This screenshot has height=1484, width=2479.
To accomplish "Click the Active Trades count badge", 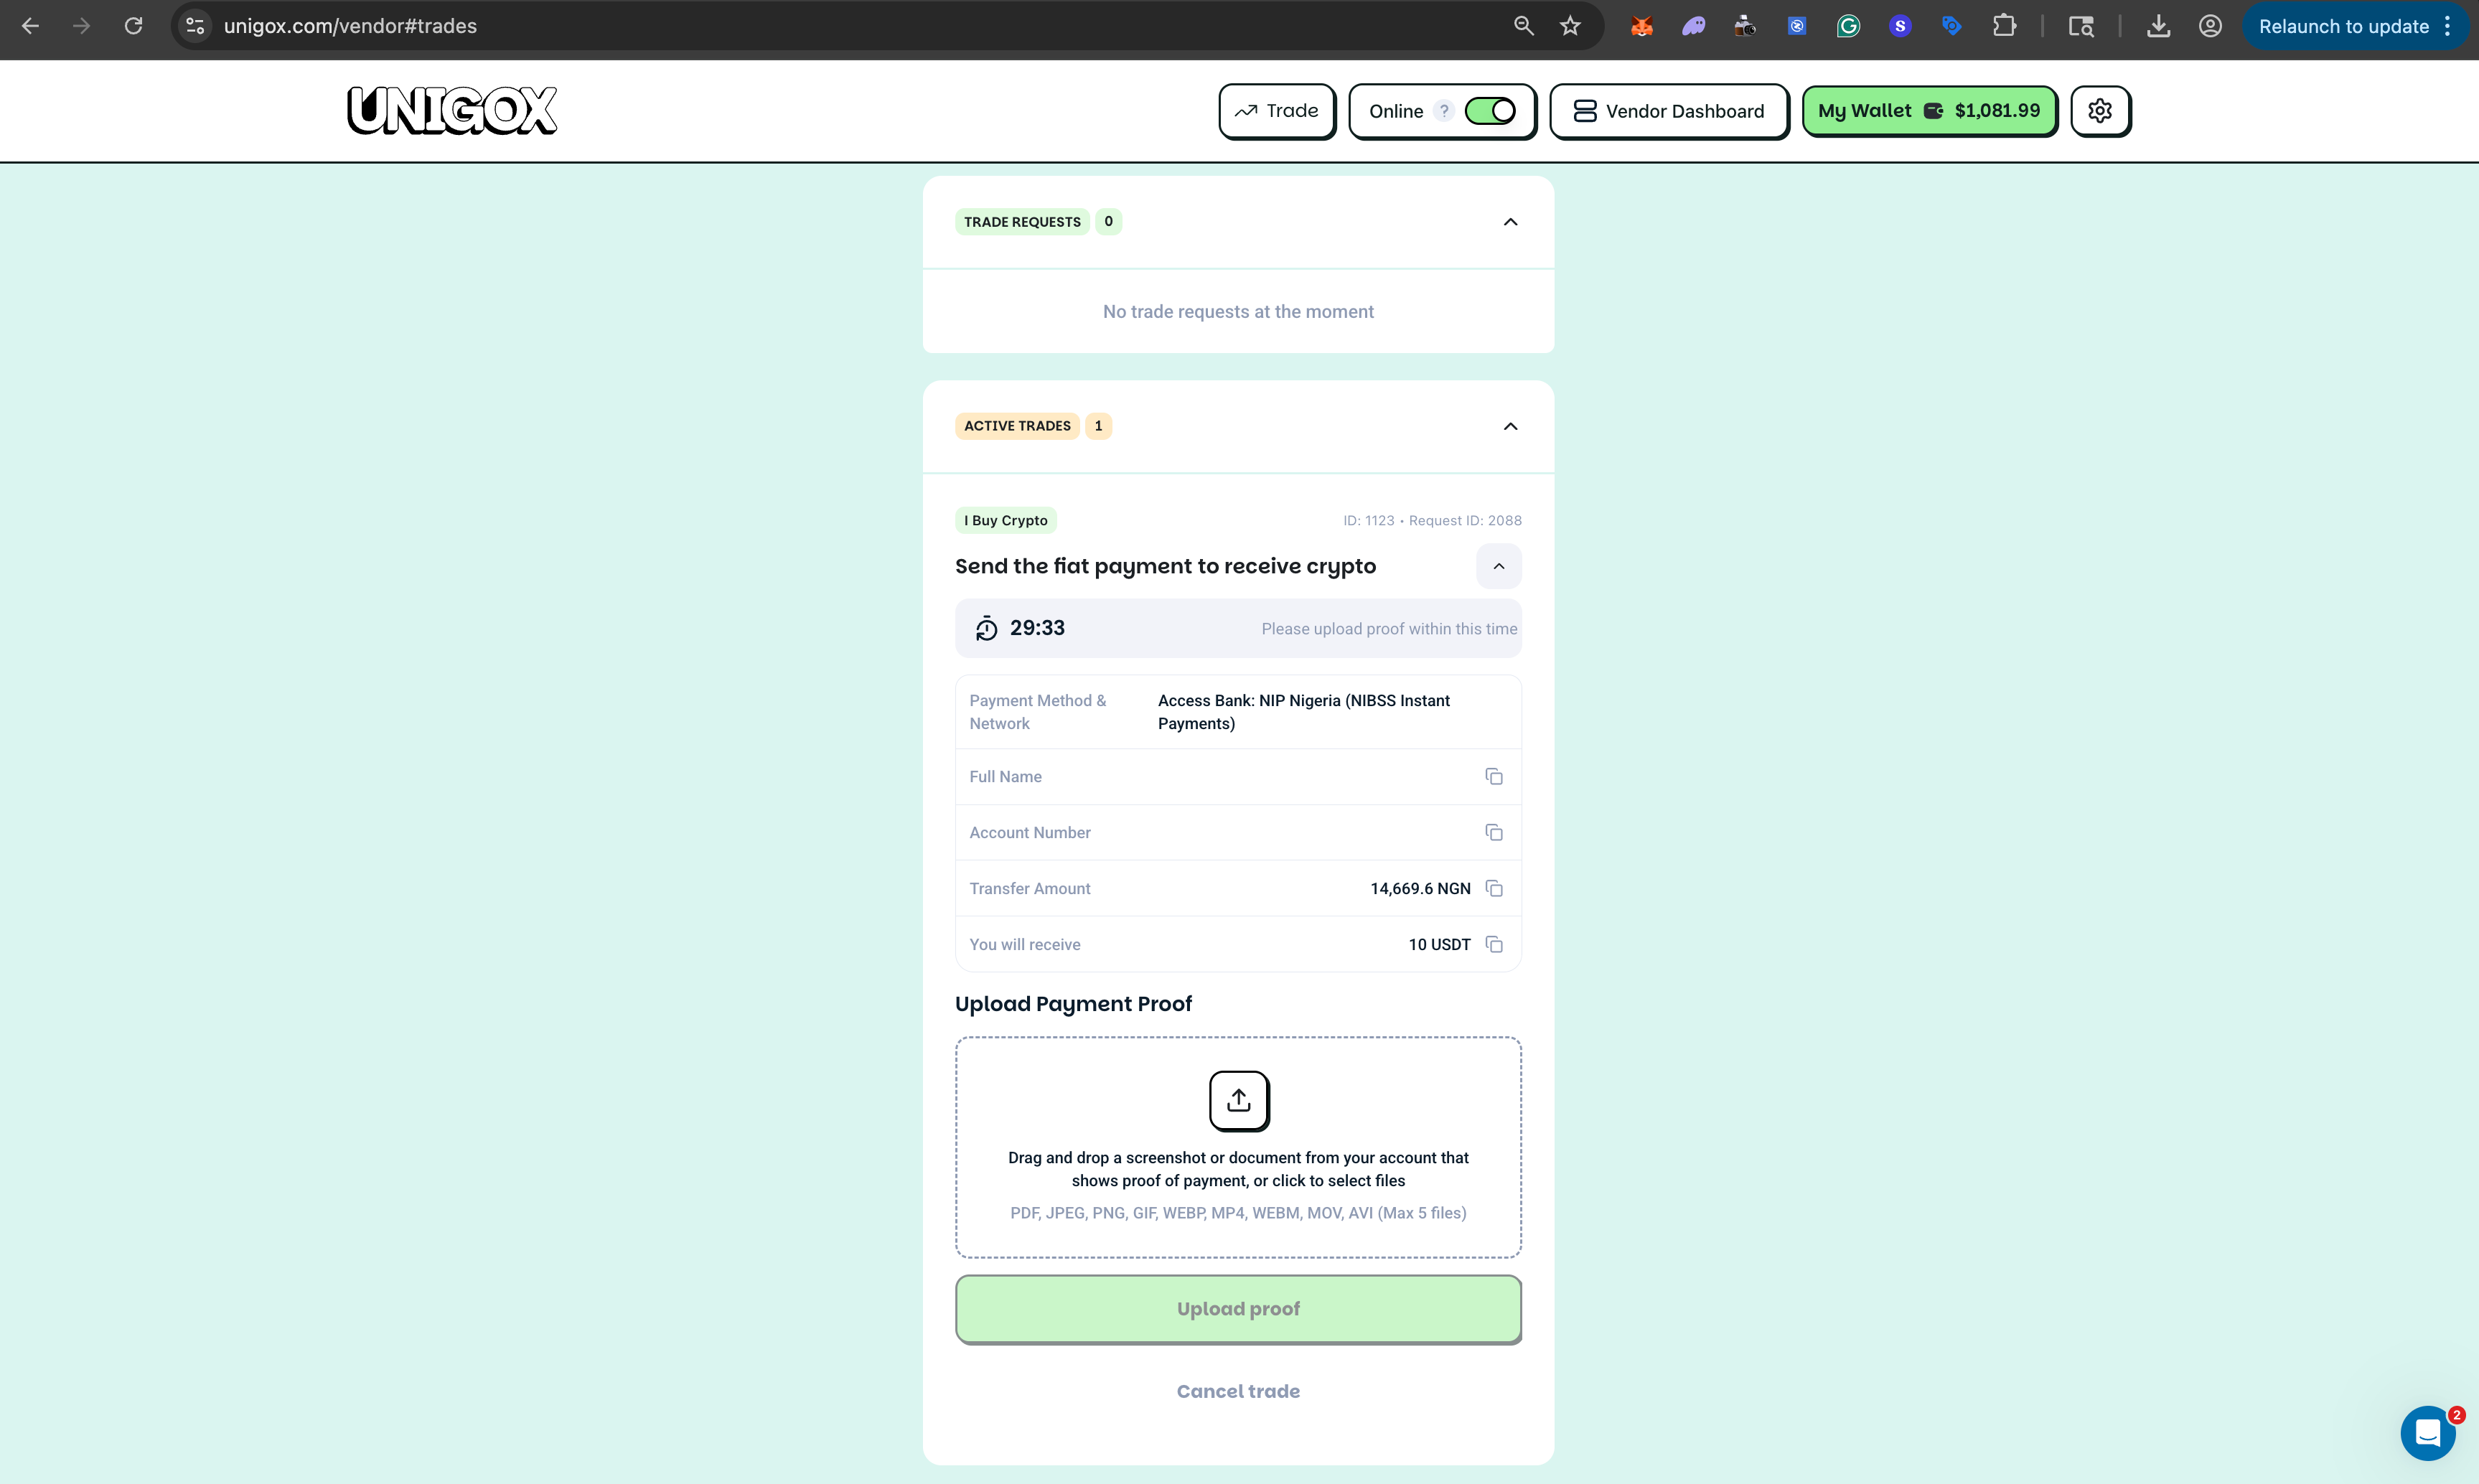I will [x=1098, y=426].
